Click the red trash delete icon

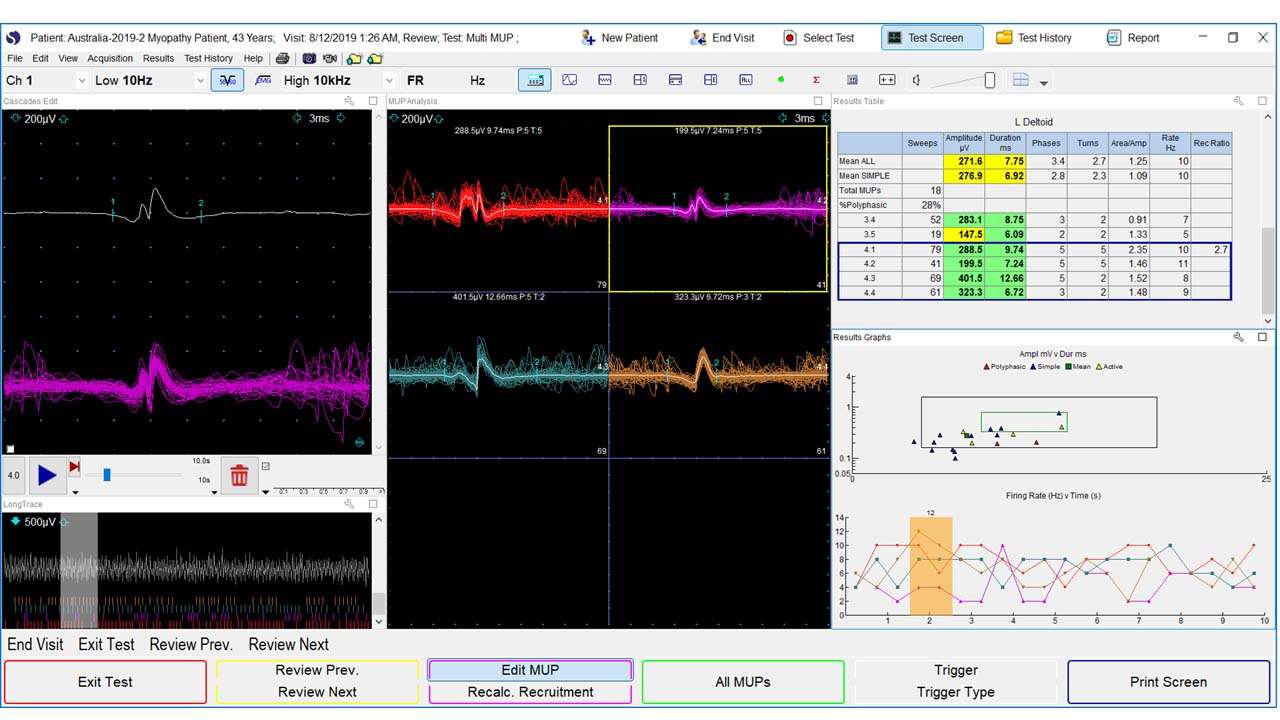(x=239, y=476)
